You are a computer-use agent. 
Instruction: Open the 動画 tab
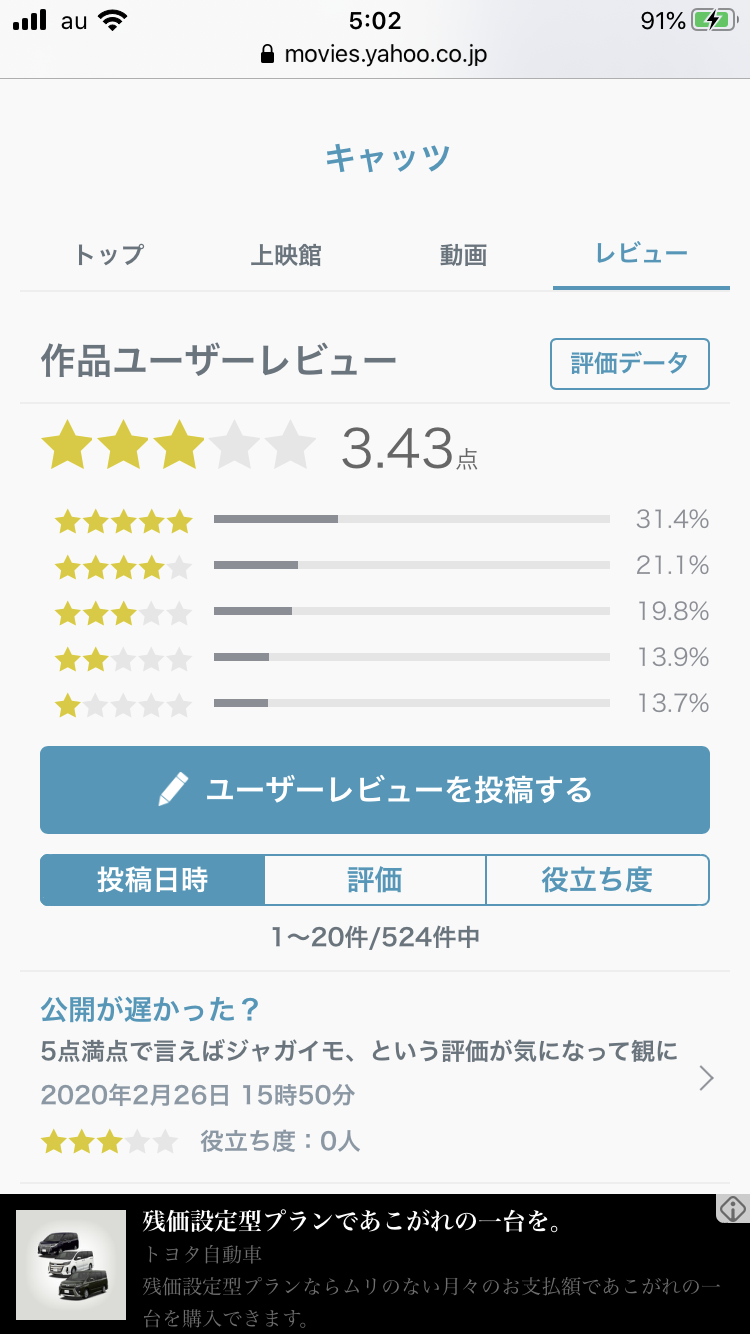[463, 255]
